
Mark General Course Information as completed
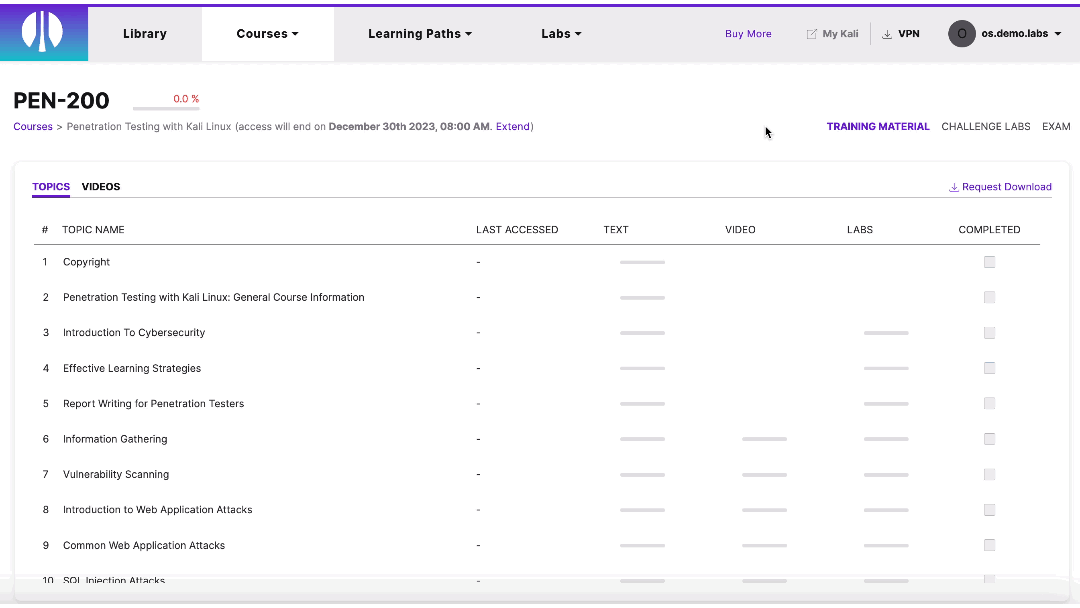[989, 297]
